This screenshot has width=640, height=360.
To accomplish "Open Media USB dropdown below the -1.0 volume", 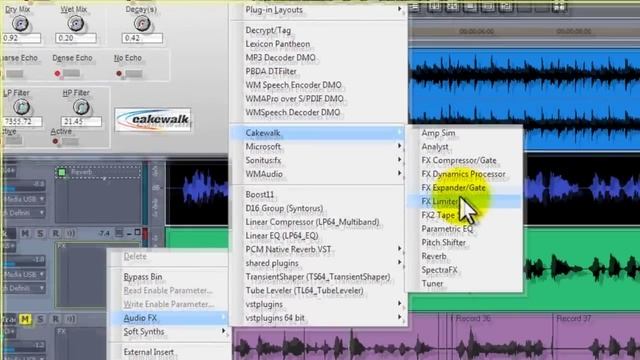I will (24, 274).
